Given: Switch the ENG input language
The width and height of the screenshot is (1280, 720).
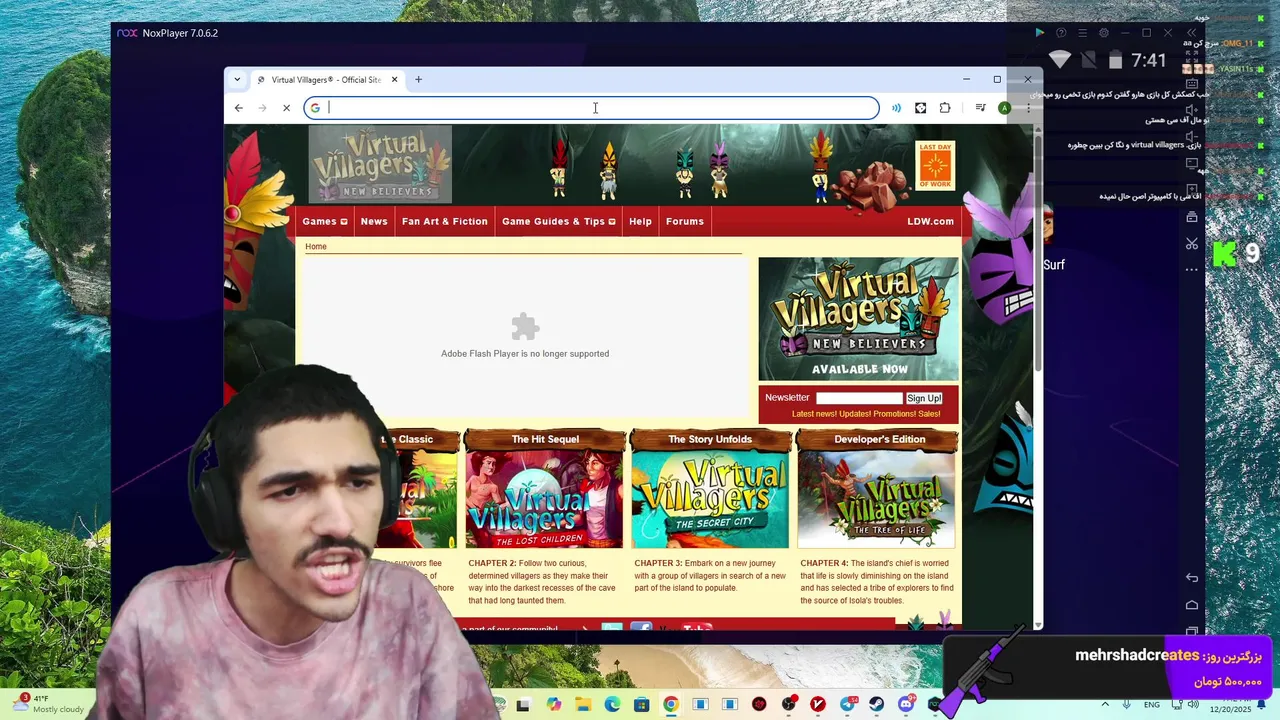Looking at the screenshot, I should 1152,705.
